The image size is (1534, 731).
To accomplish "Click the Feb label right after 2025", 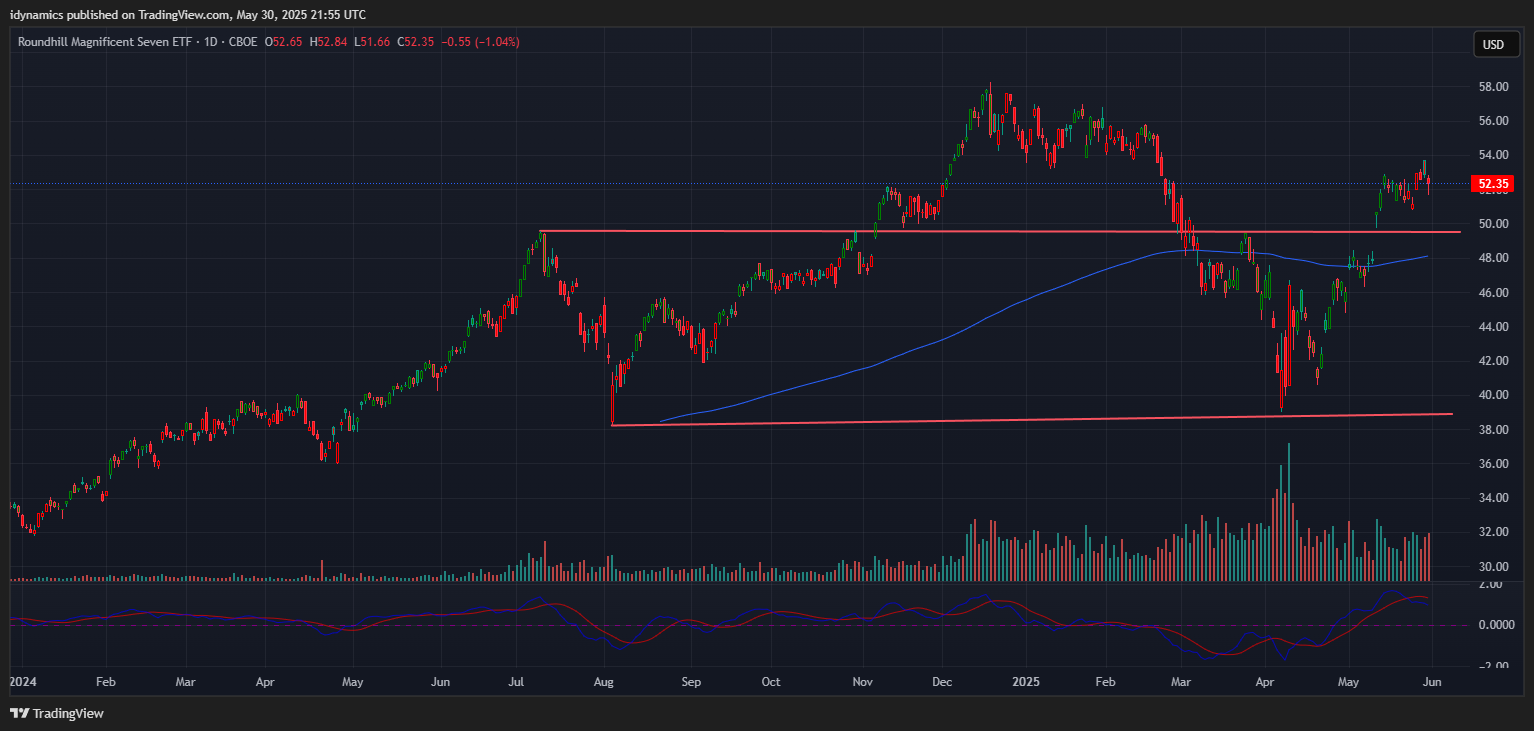I will pyautogui.click(x=1105, y=683).
